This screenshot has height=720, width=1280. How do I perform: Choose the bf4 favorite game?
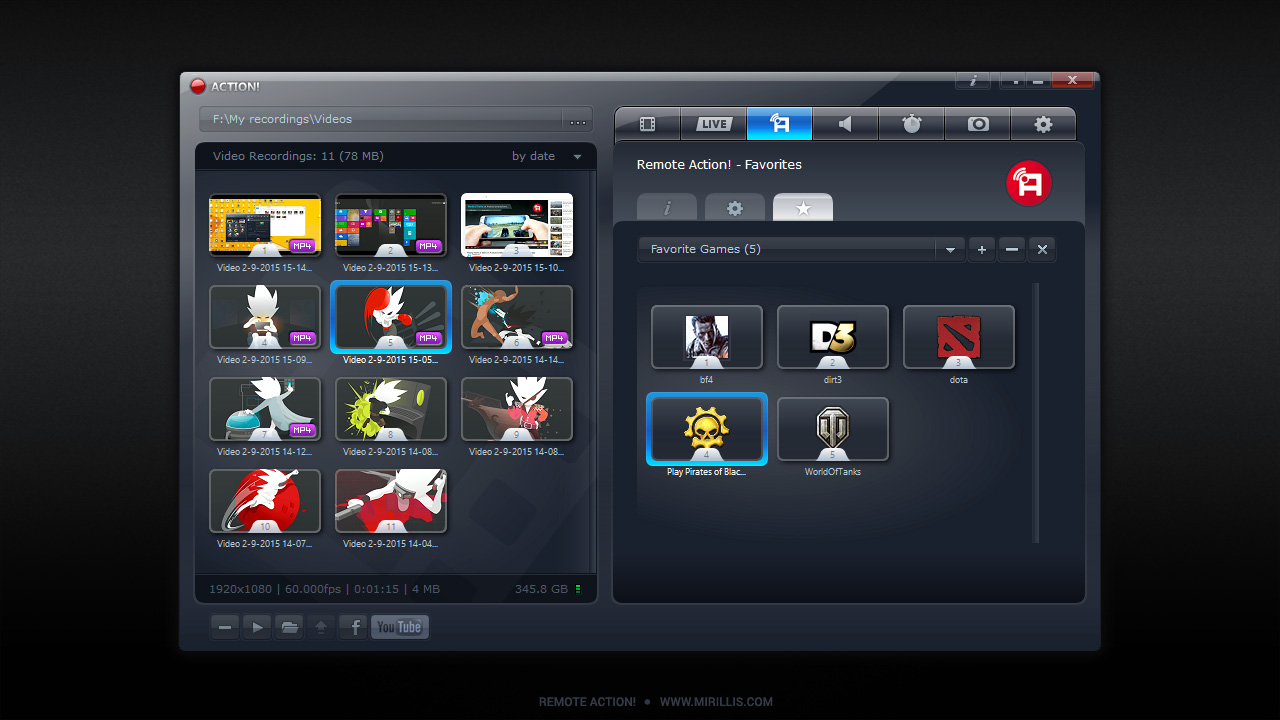tap(707, 337)
